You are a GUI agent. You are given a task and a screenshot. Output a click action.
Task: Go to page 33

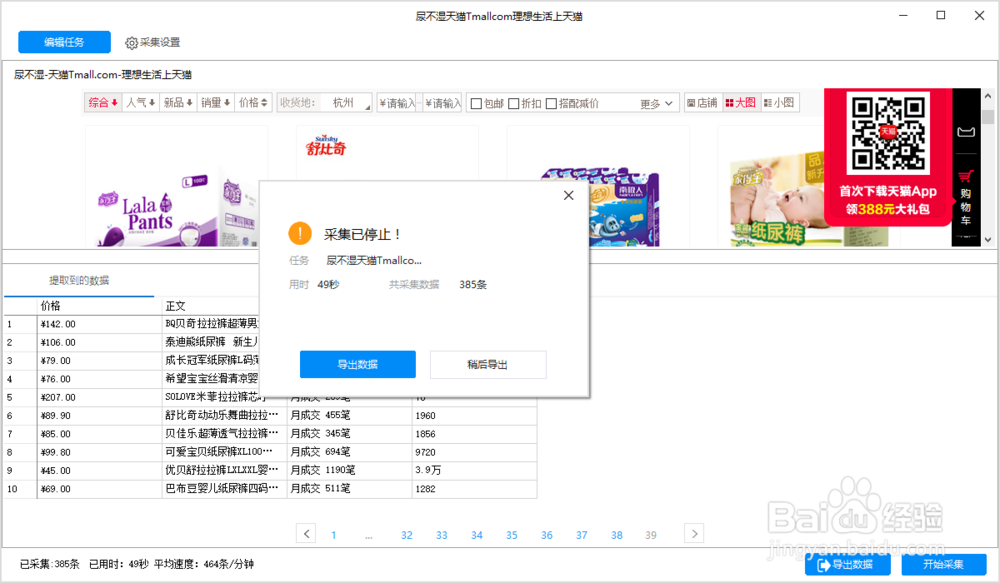pos(441,535)
